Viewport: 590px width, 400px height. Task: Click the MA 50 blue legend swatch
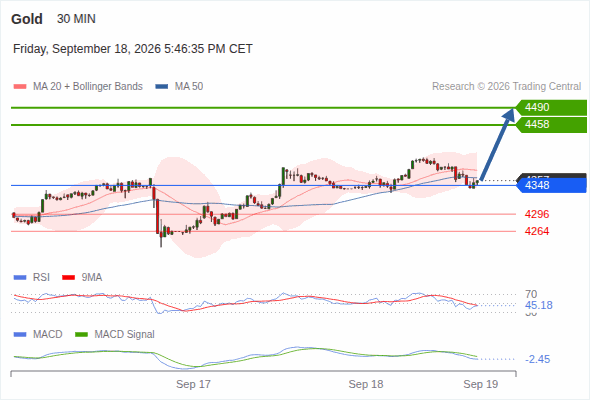[x=162, y=87]
